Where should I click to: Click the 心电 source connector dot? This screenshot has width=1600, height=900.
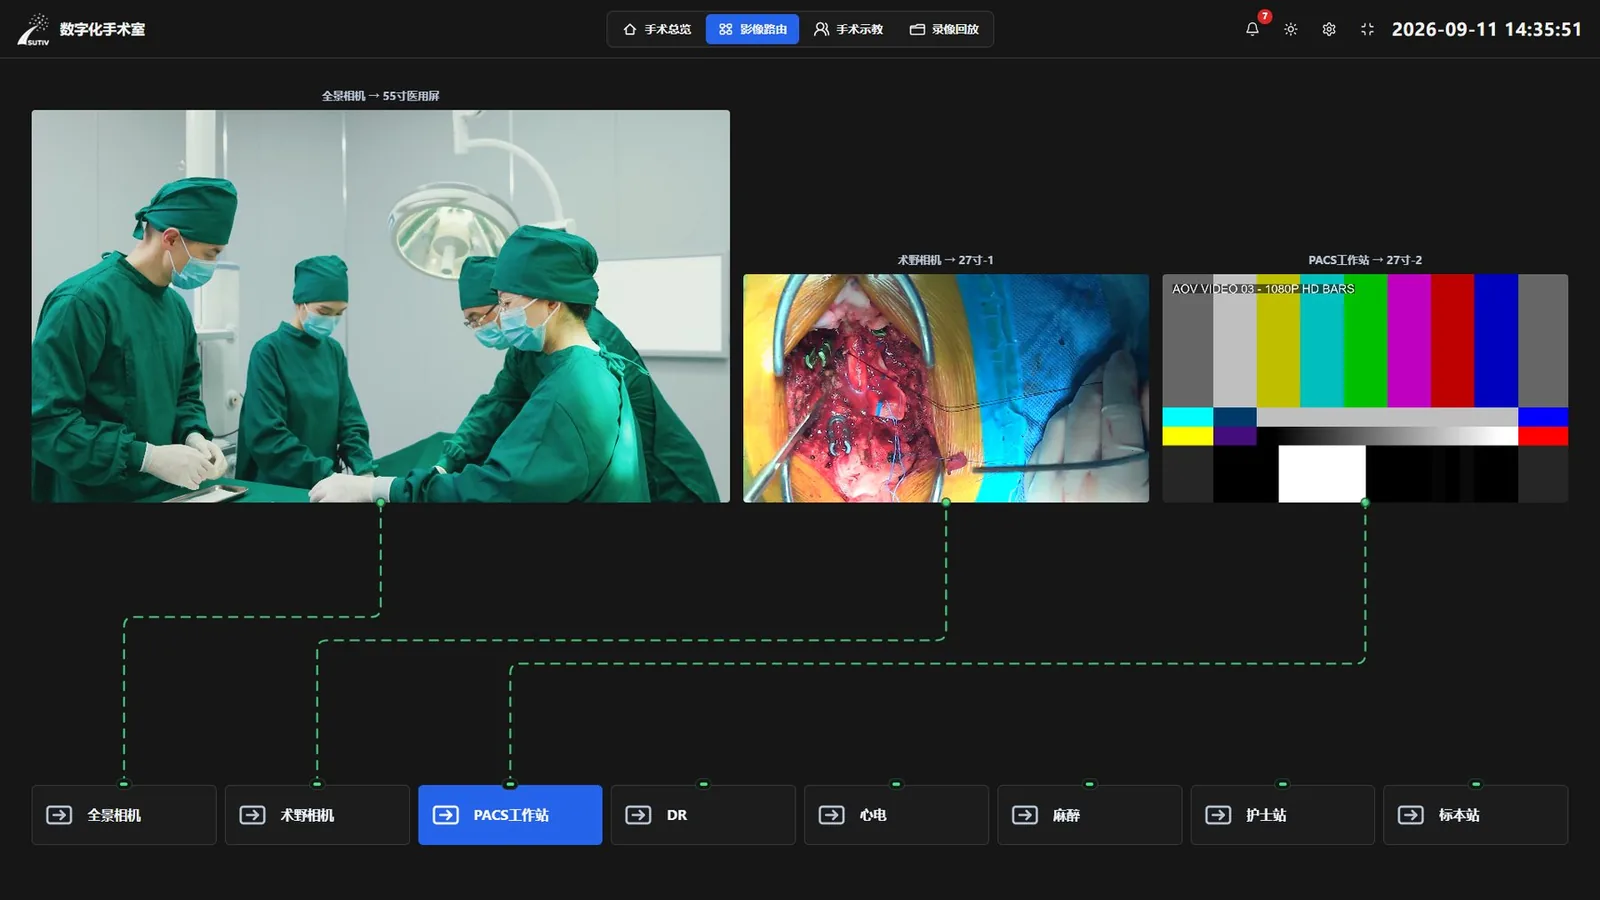click(896, 784)
